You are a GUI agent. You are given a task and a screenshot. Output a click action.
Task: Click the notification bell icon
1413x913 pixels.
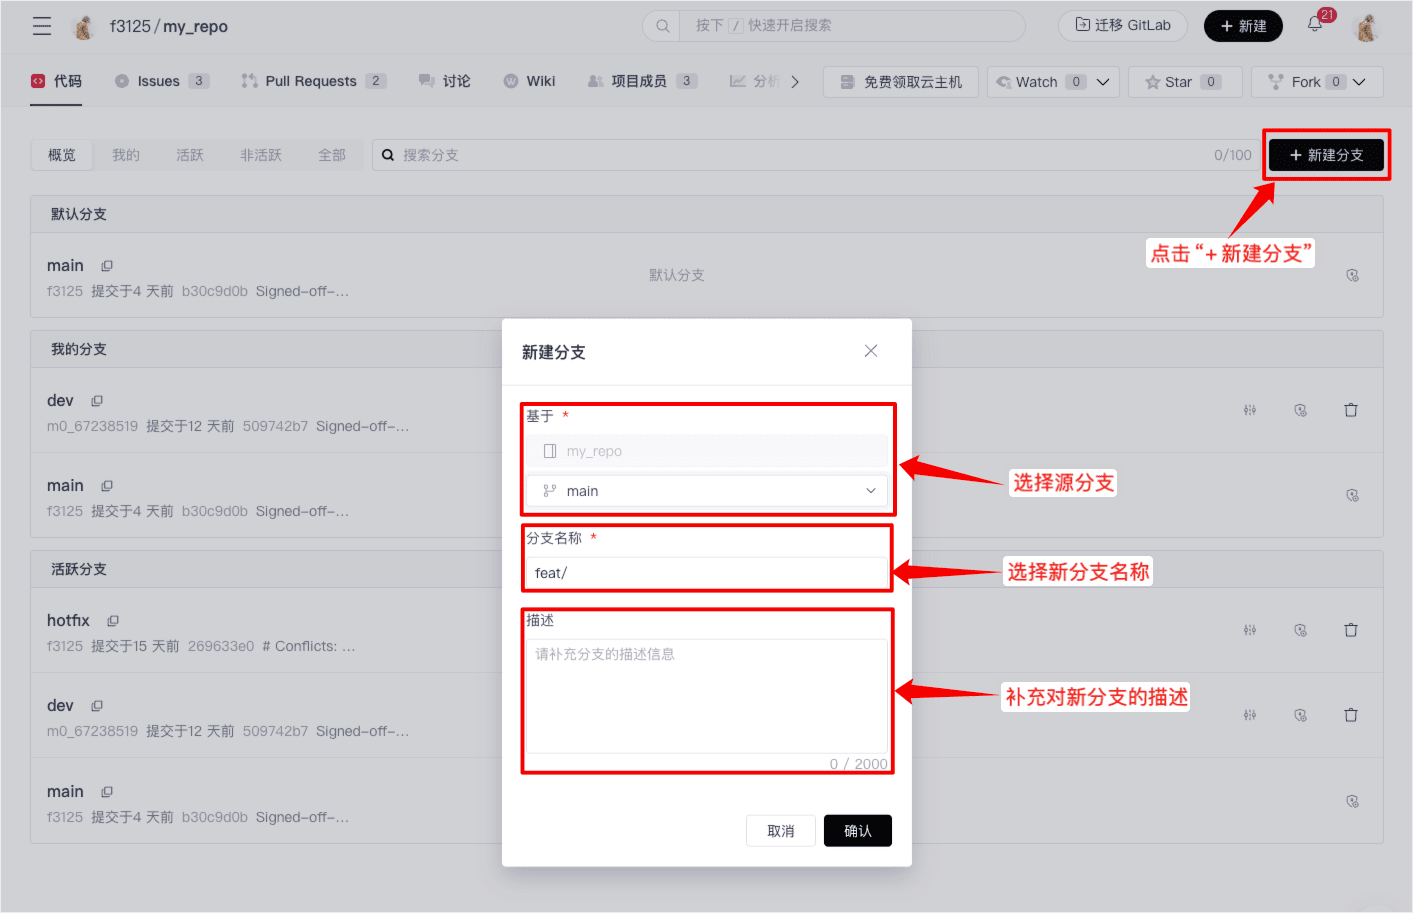coord(1315,25)
